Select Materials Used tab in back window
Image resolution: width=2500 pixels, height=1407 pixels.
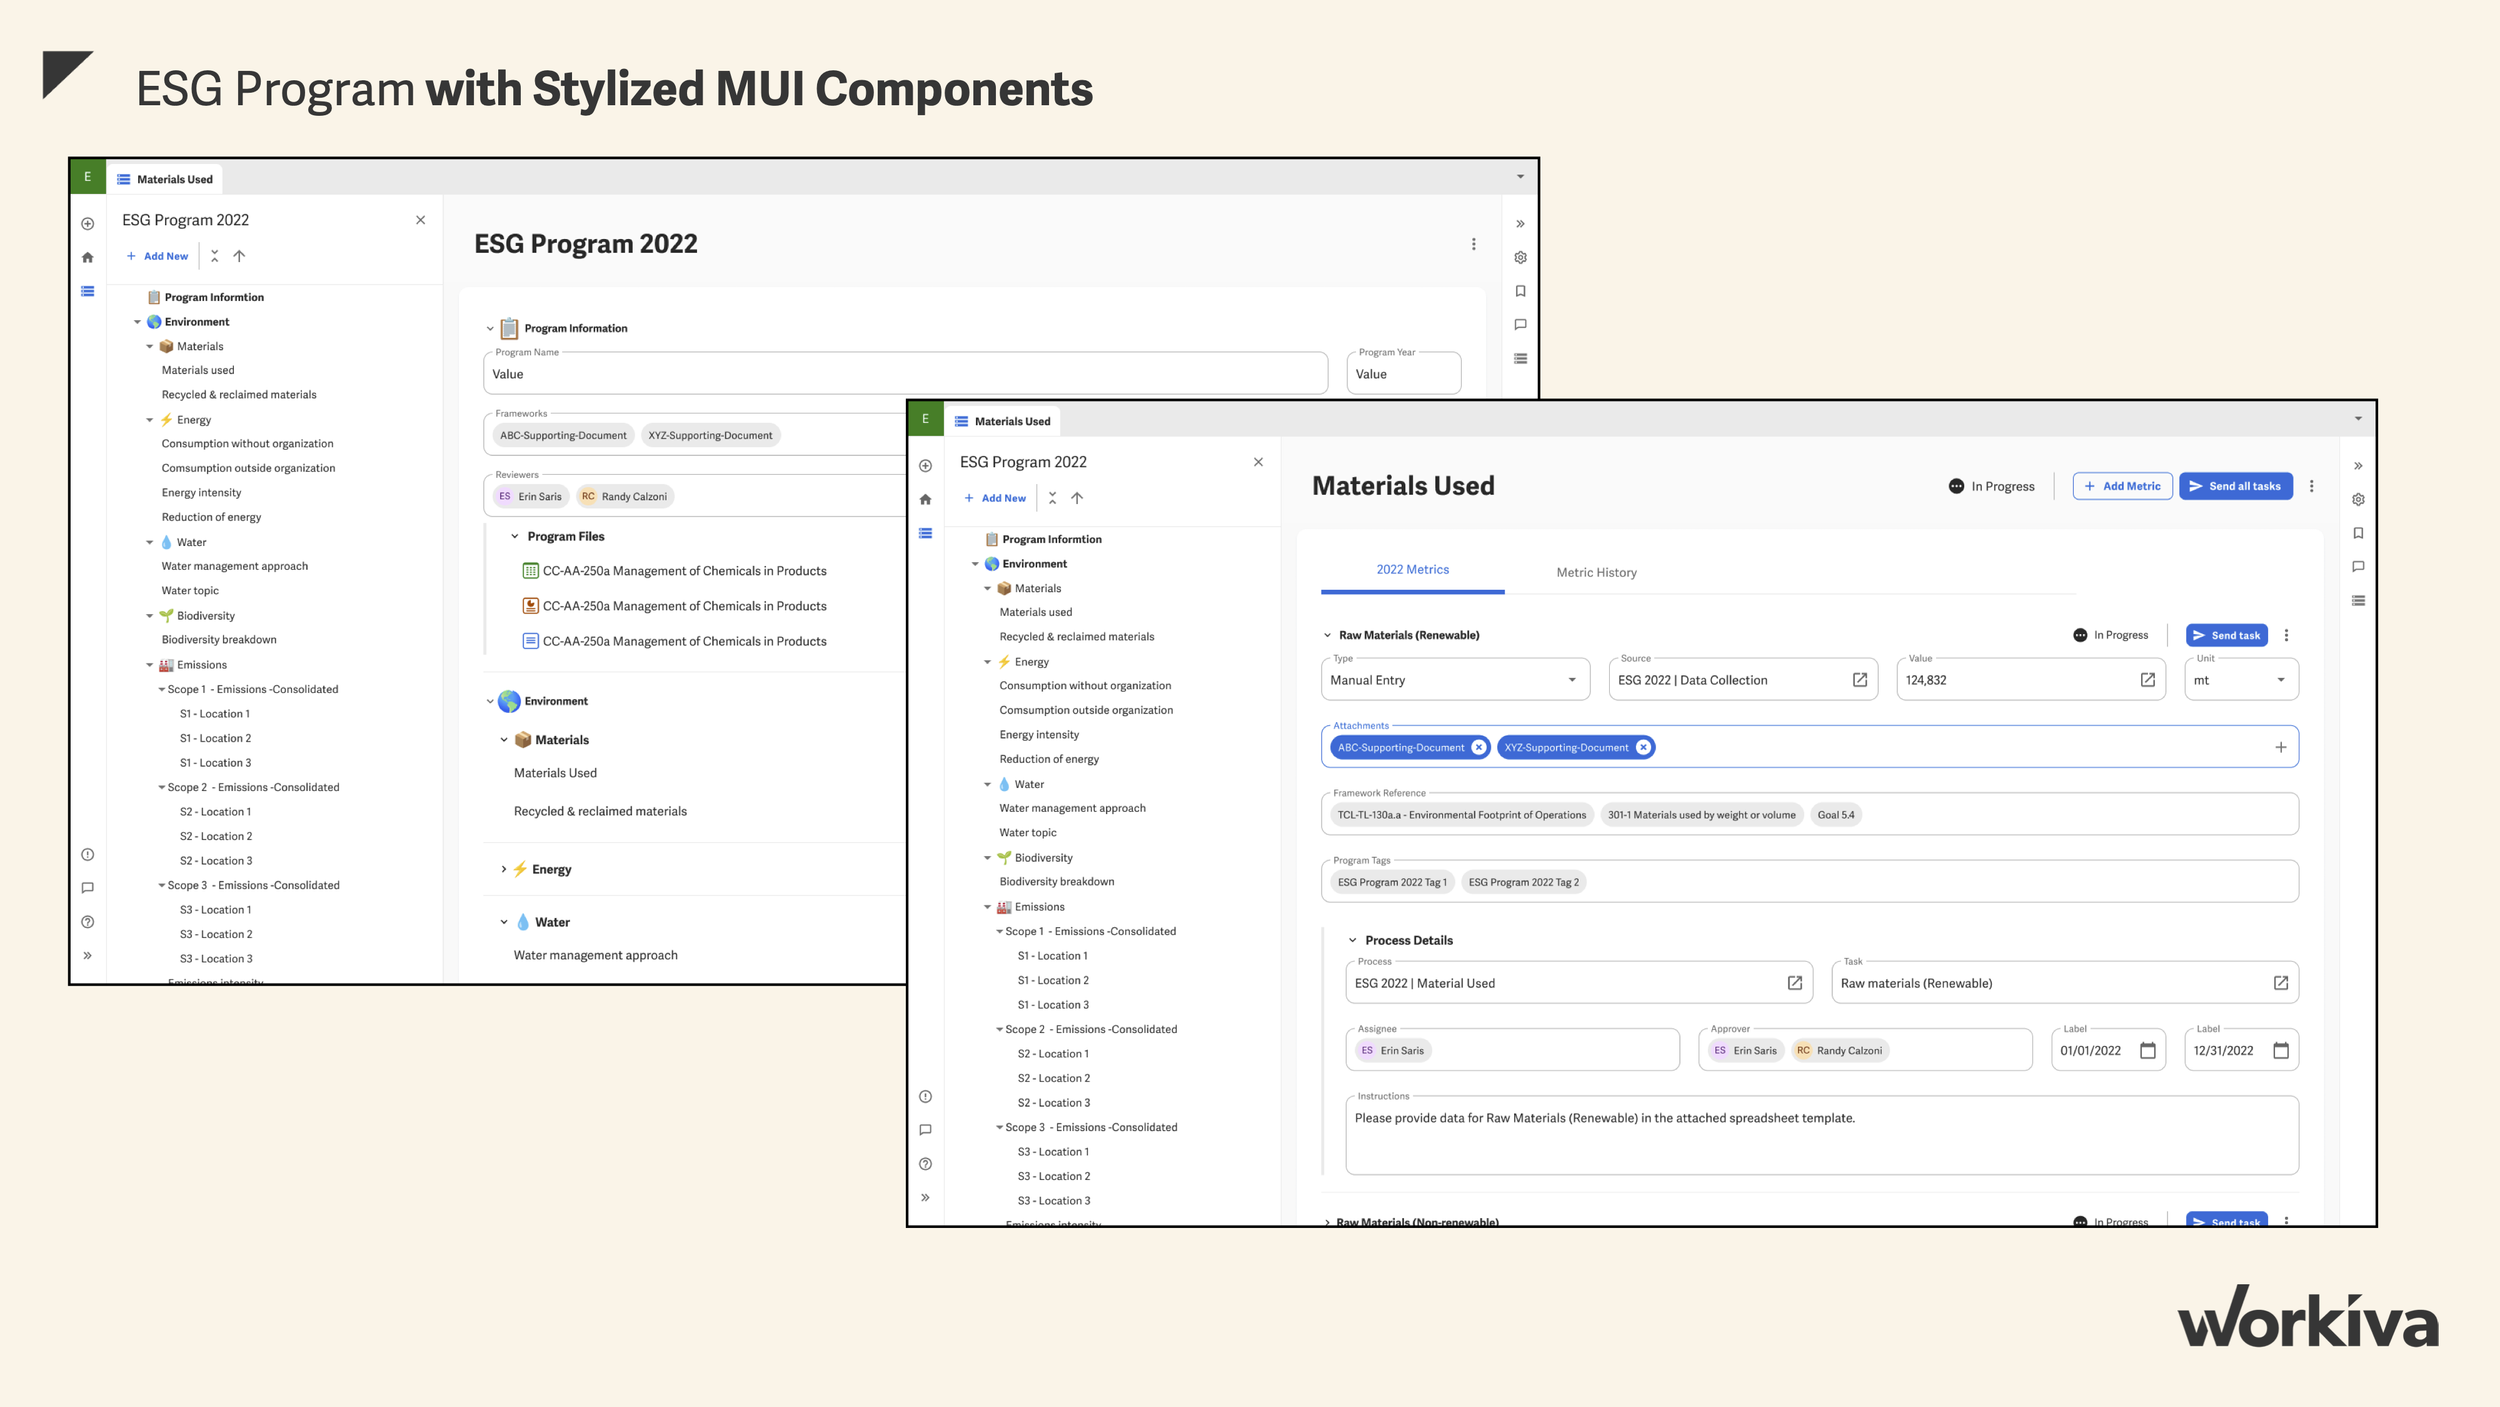165,179
